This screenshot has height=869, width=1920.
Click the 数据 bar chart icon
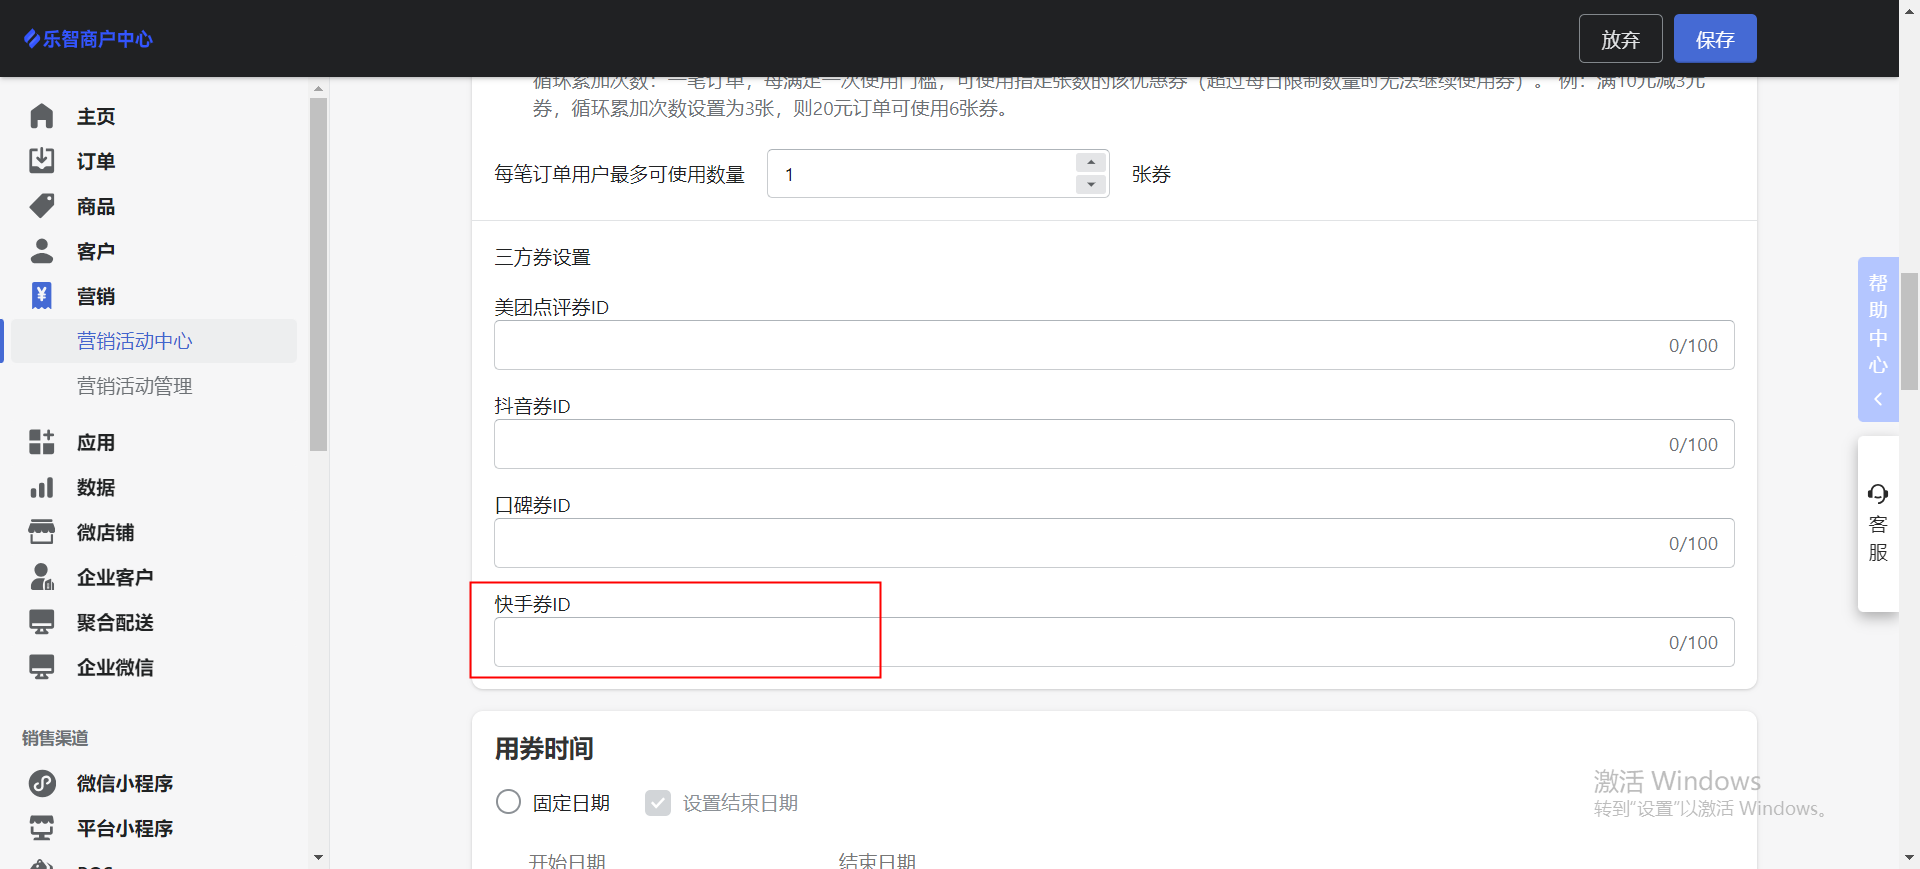coord(41,487)
